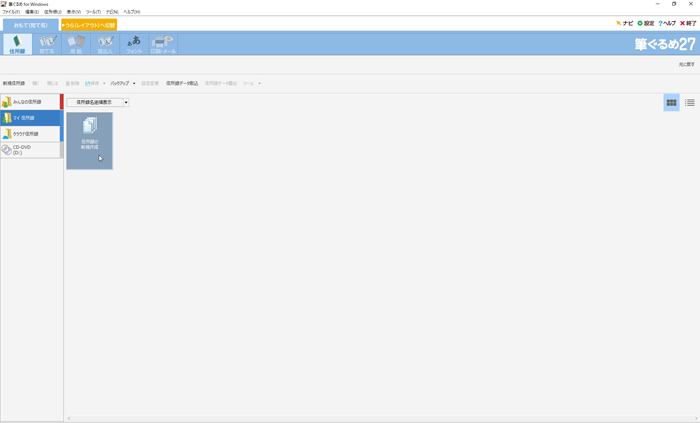Screen dimensions: 700x423
Task: Select the 住所録 toolbar icon
Action: [x=17, y=44]
